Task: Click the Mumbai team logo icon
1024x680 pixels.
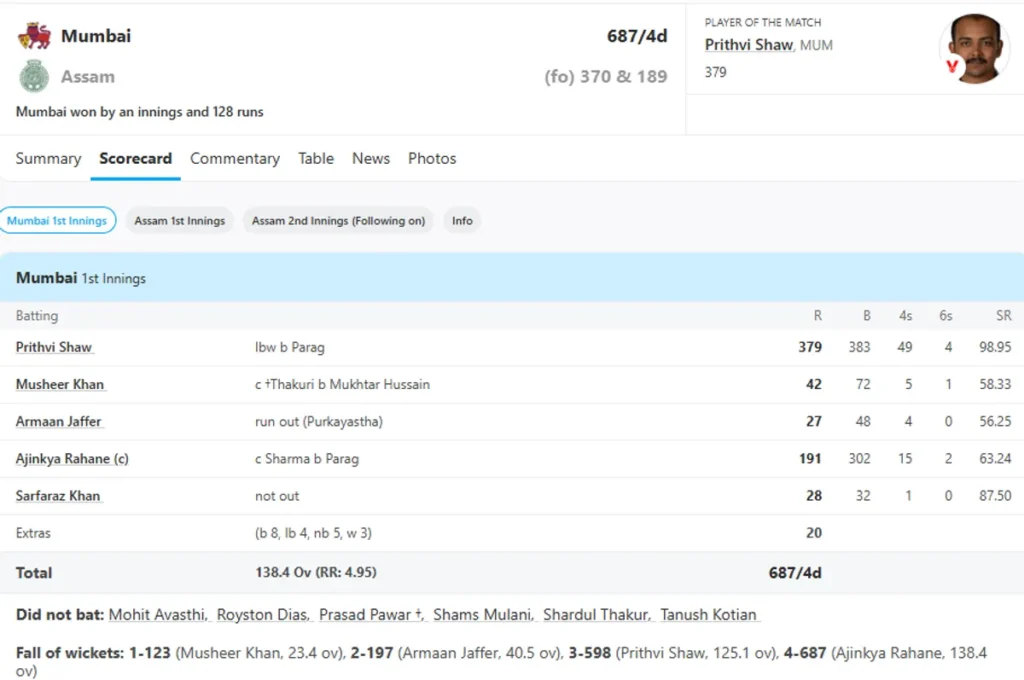Action: tap(35, 36)
